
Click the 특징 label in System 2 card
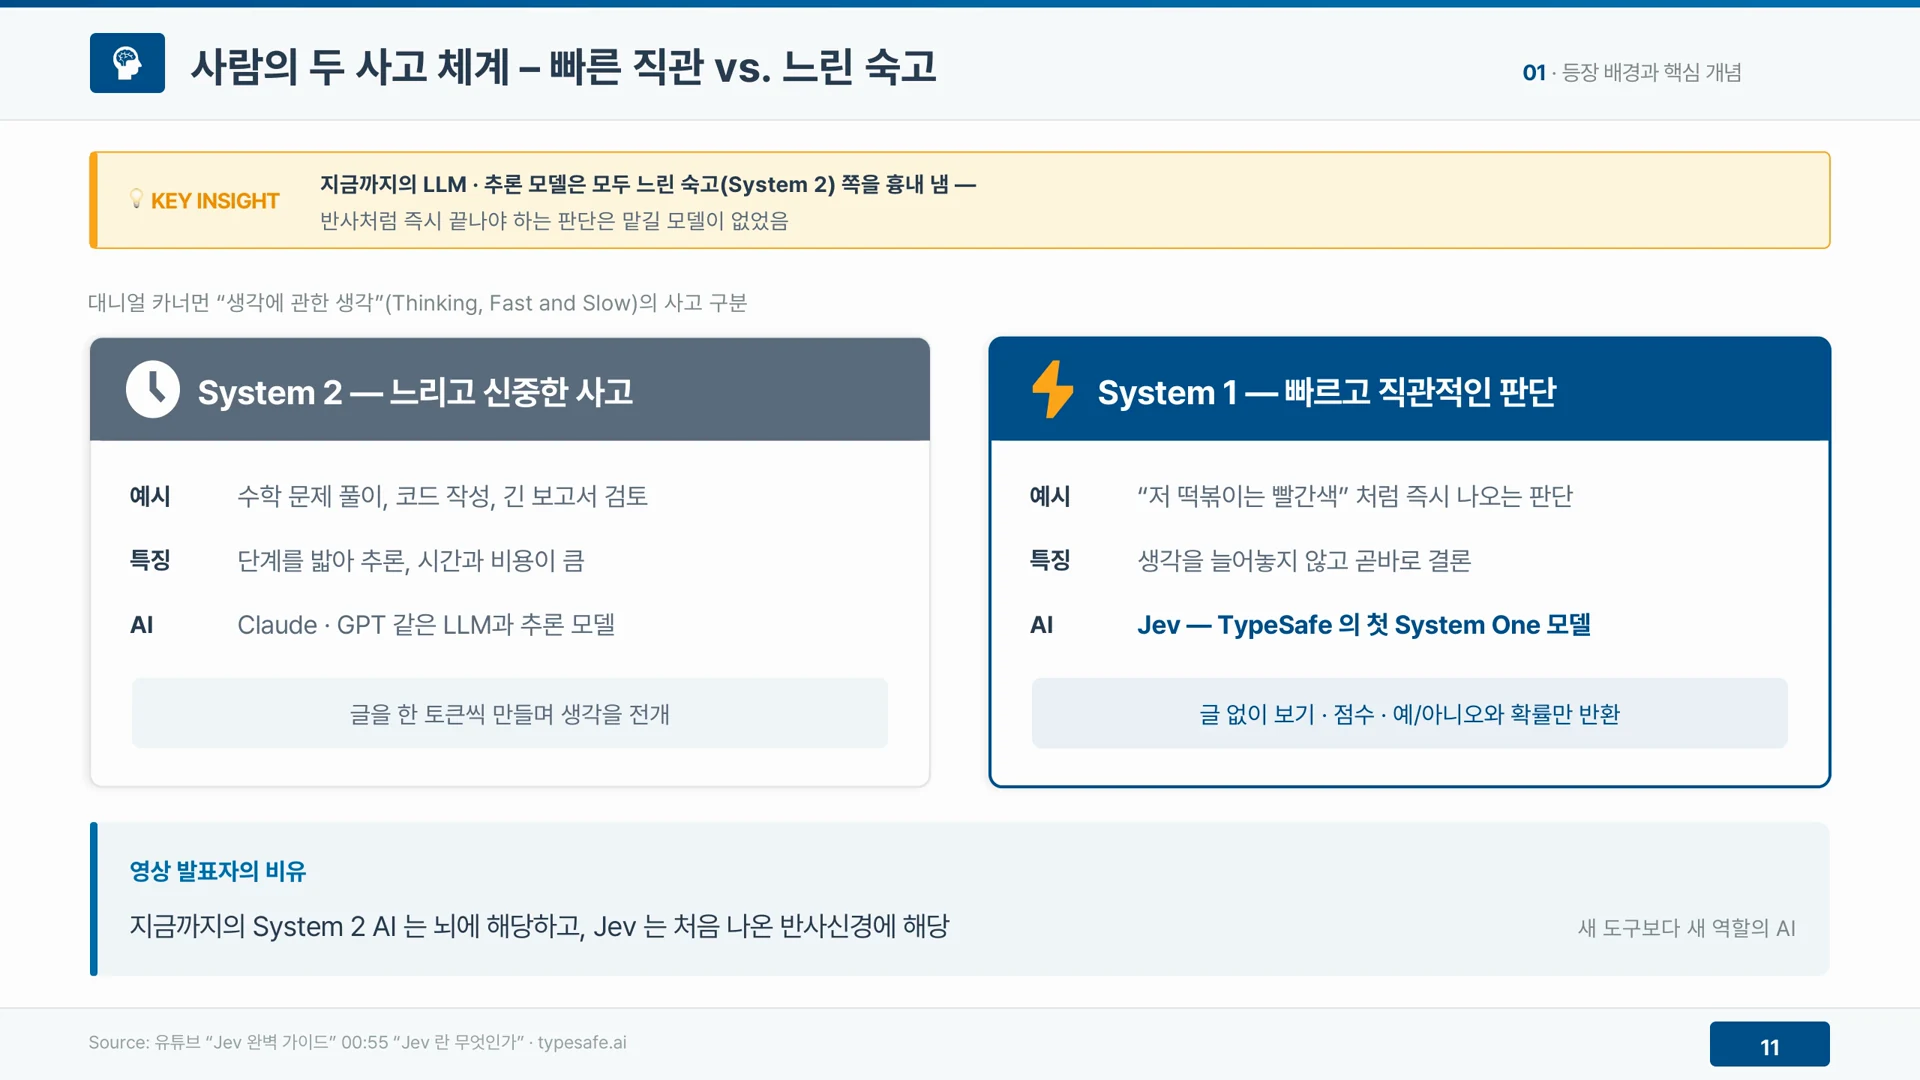pos(150,560)
